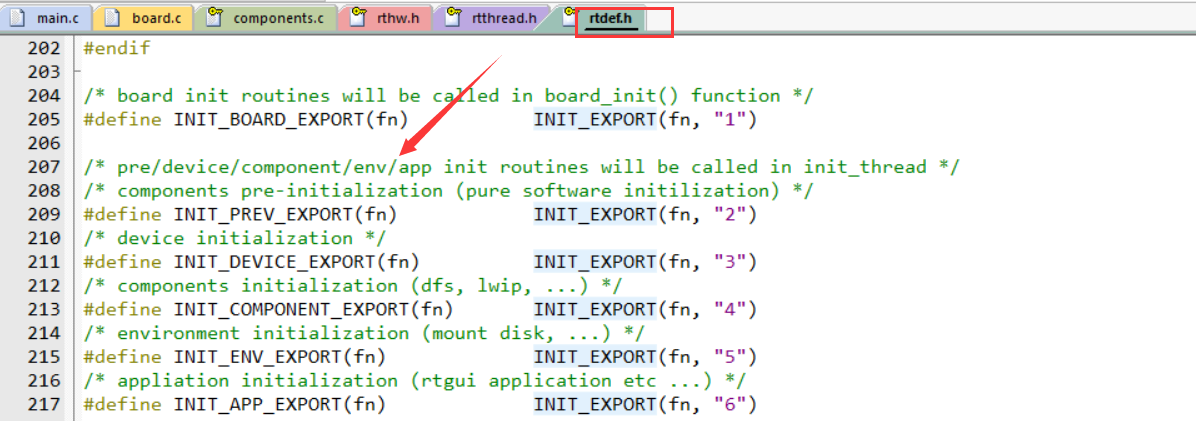The image size is (1196, 421).
Task: Click INIT_BOARD_EXPORT(fn) macro name
Action: click(291, 120)
